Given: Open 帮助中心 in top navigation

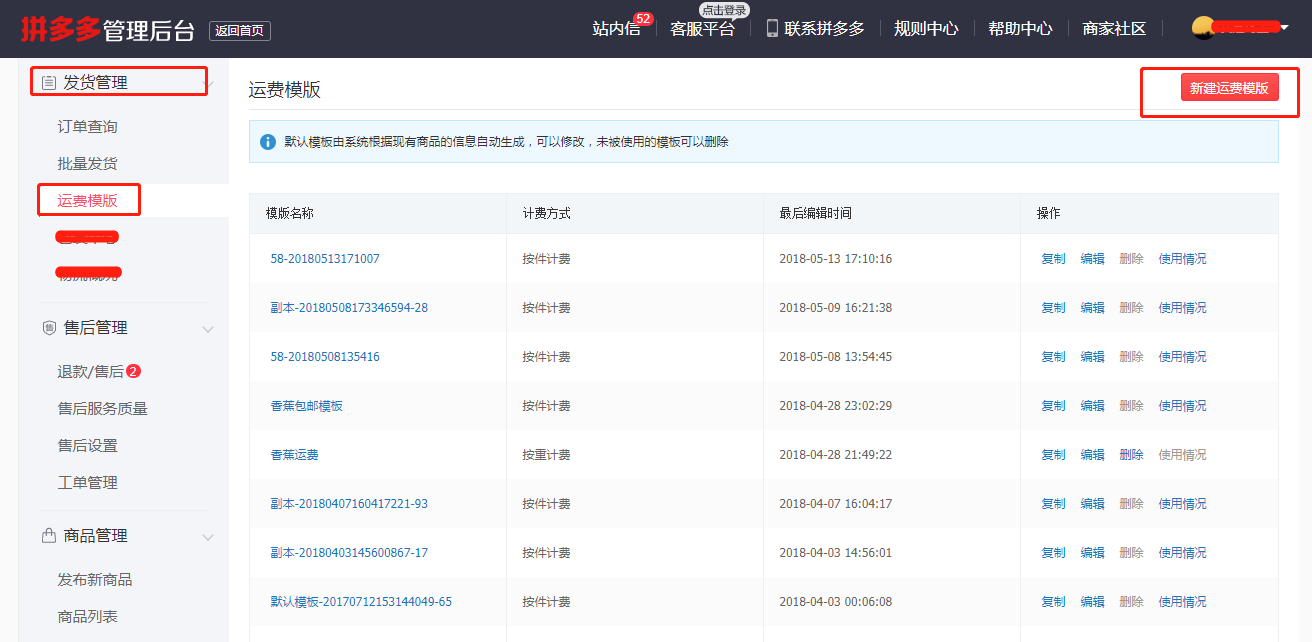Looking at the screenshot, I should tap(1020, 28).
